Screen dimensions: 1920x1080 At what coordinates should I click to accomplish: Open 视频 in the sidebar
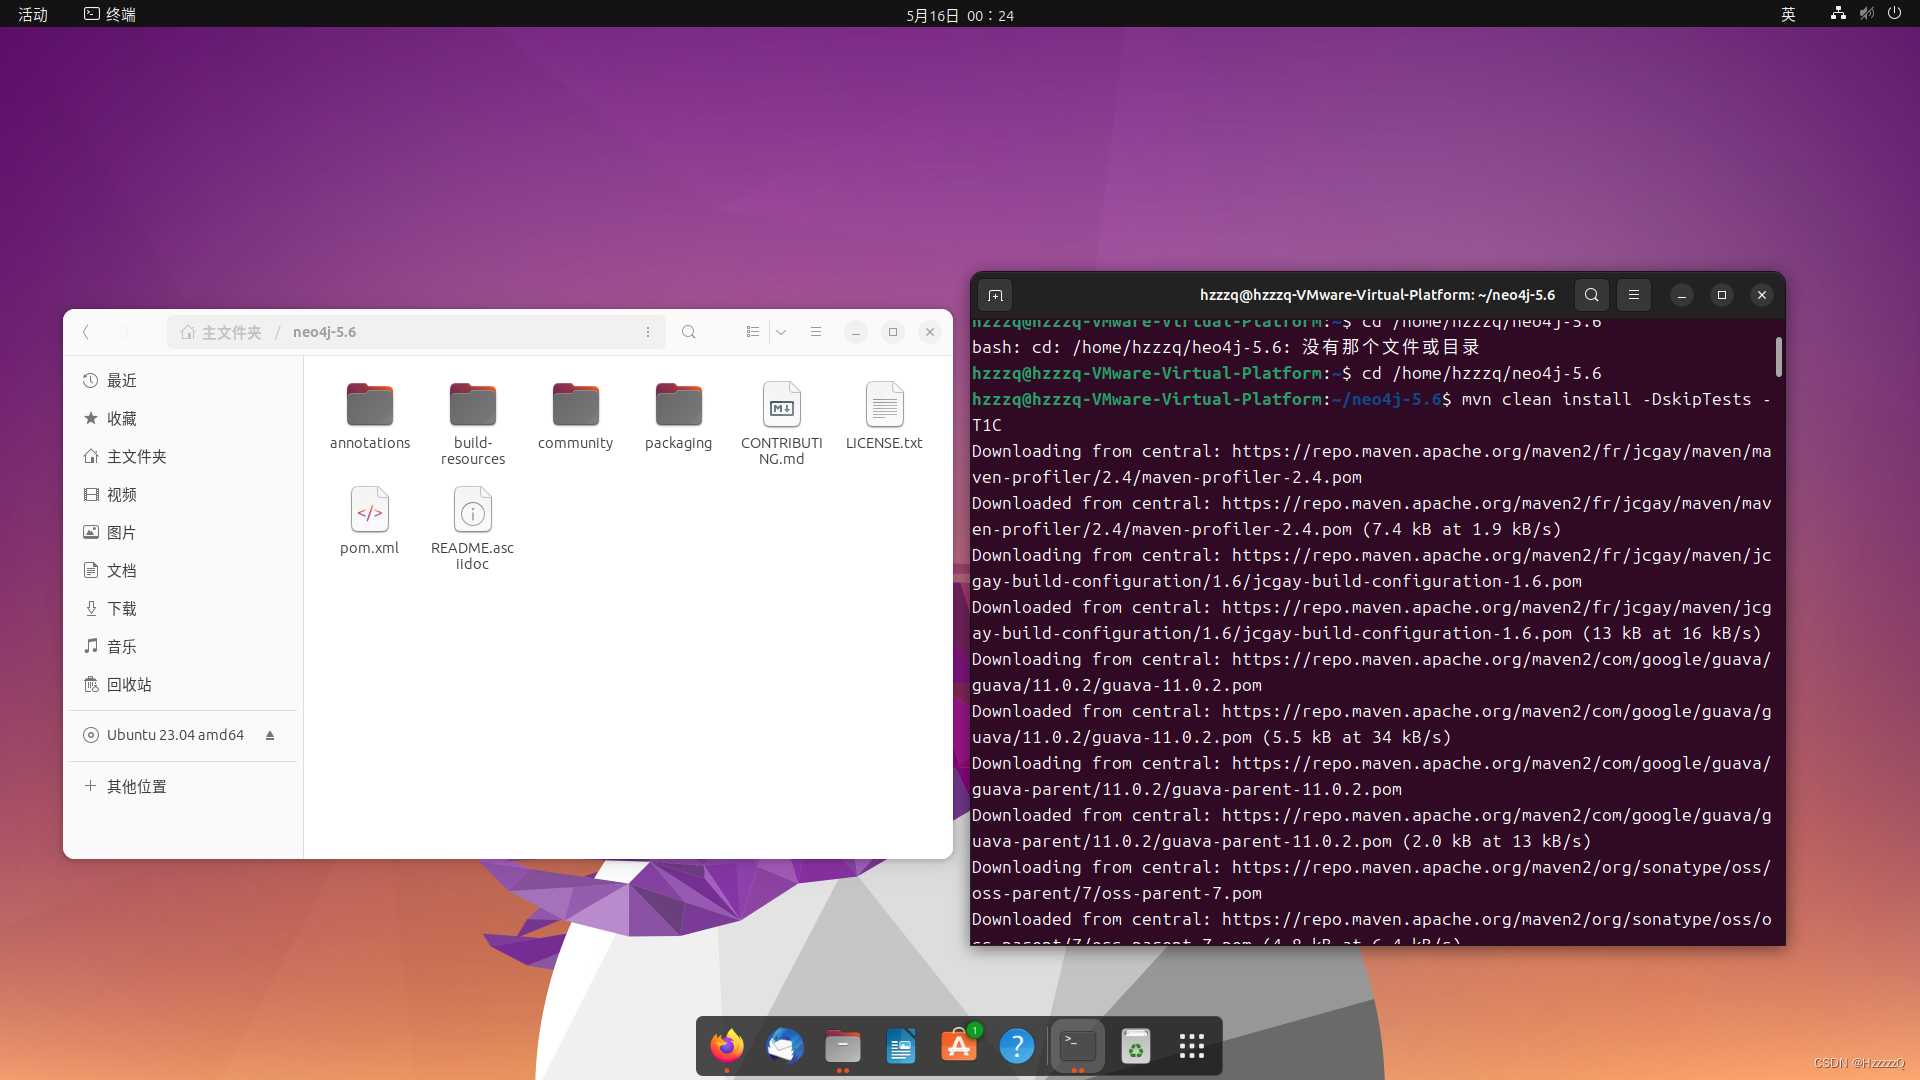point(183,495)
